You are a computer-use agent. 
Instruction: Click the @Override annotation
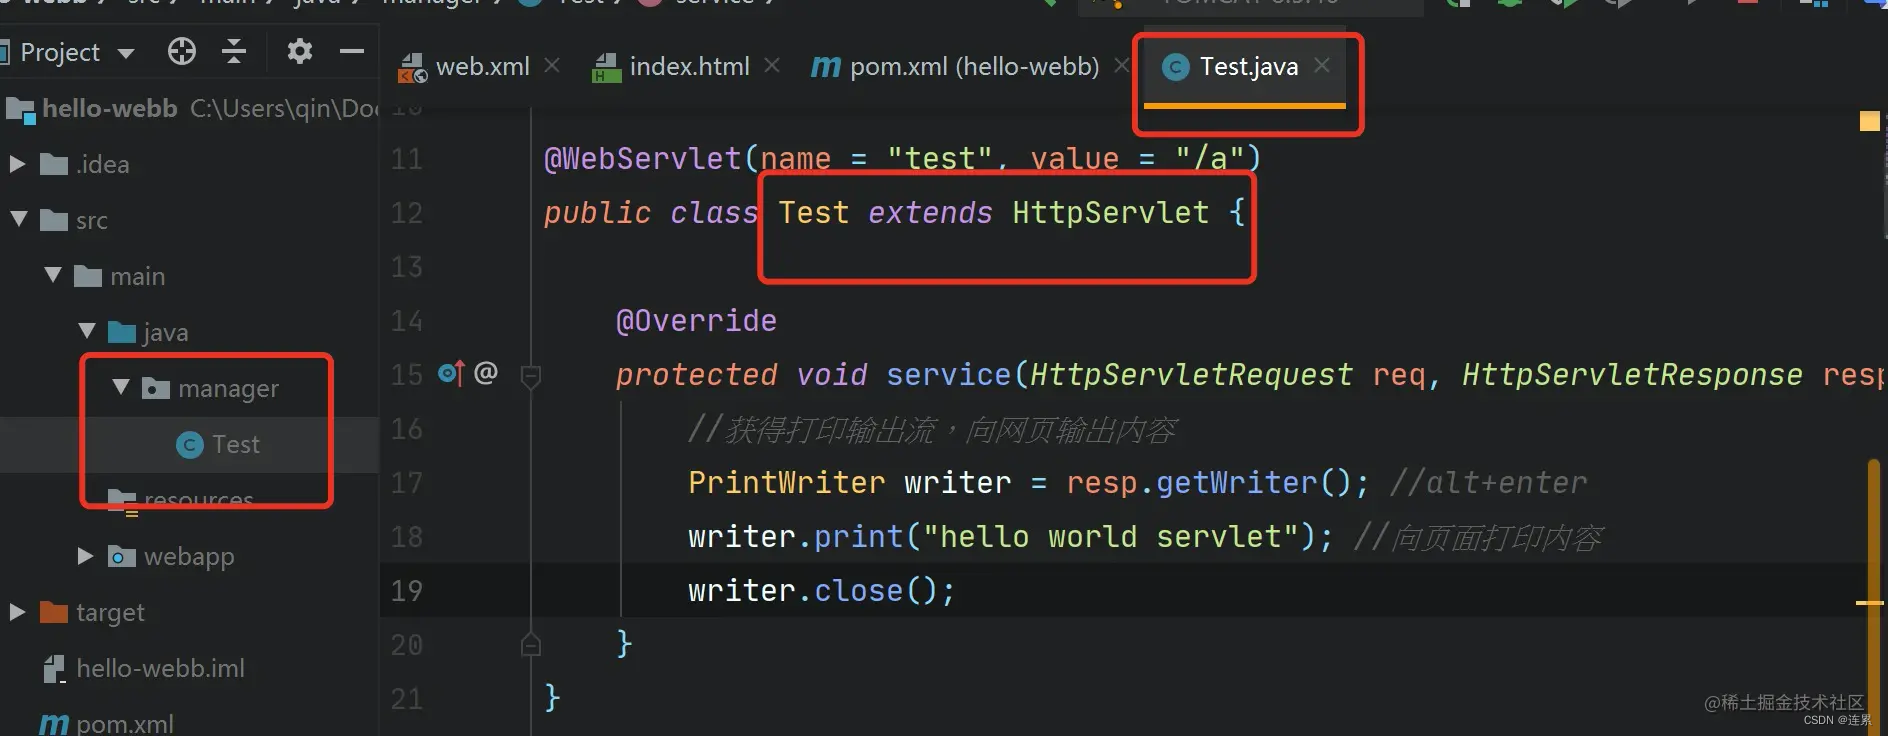point(696,321)
